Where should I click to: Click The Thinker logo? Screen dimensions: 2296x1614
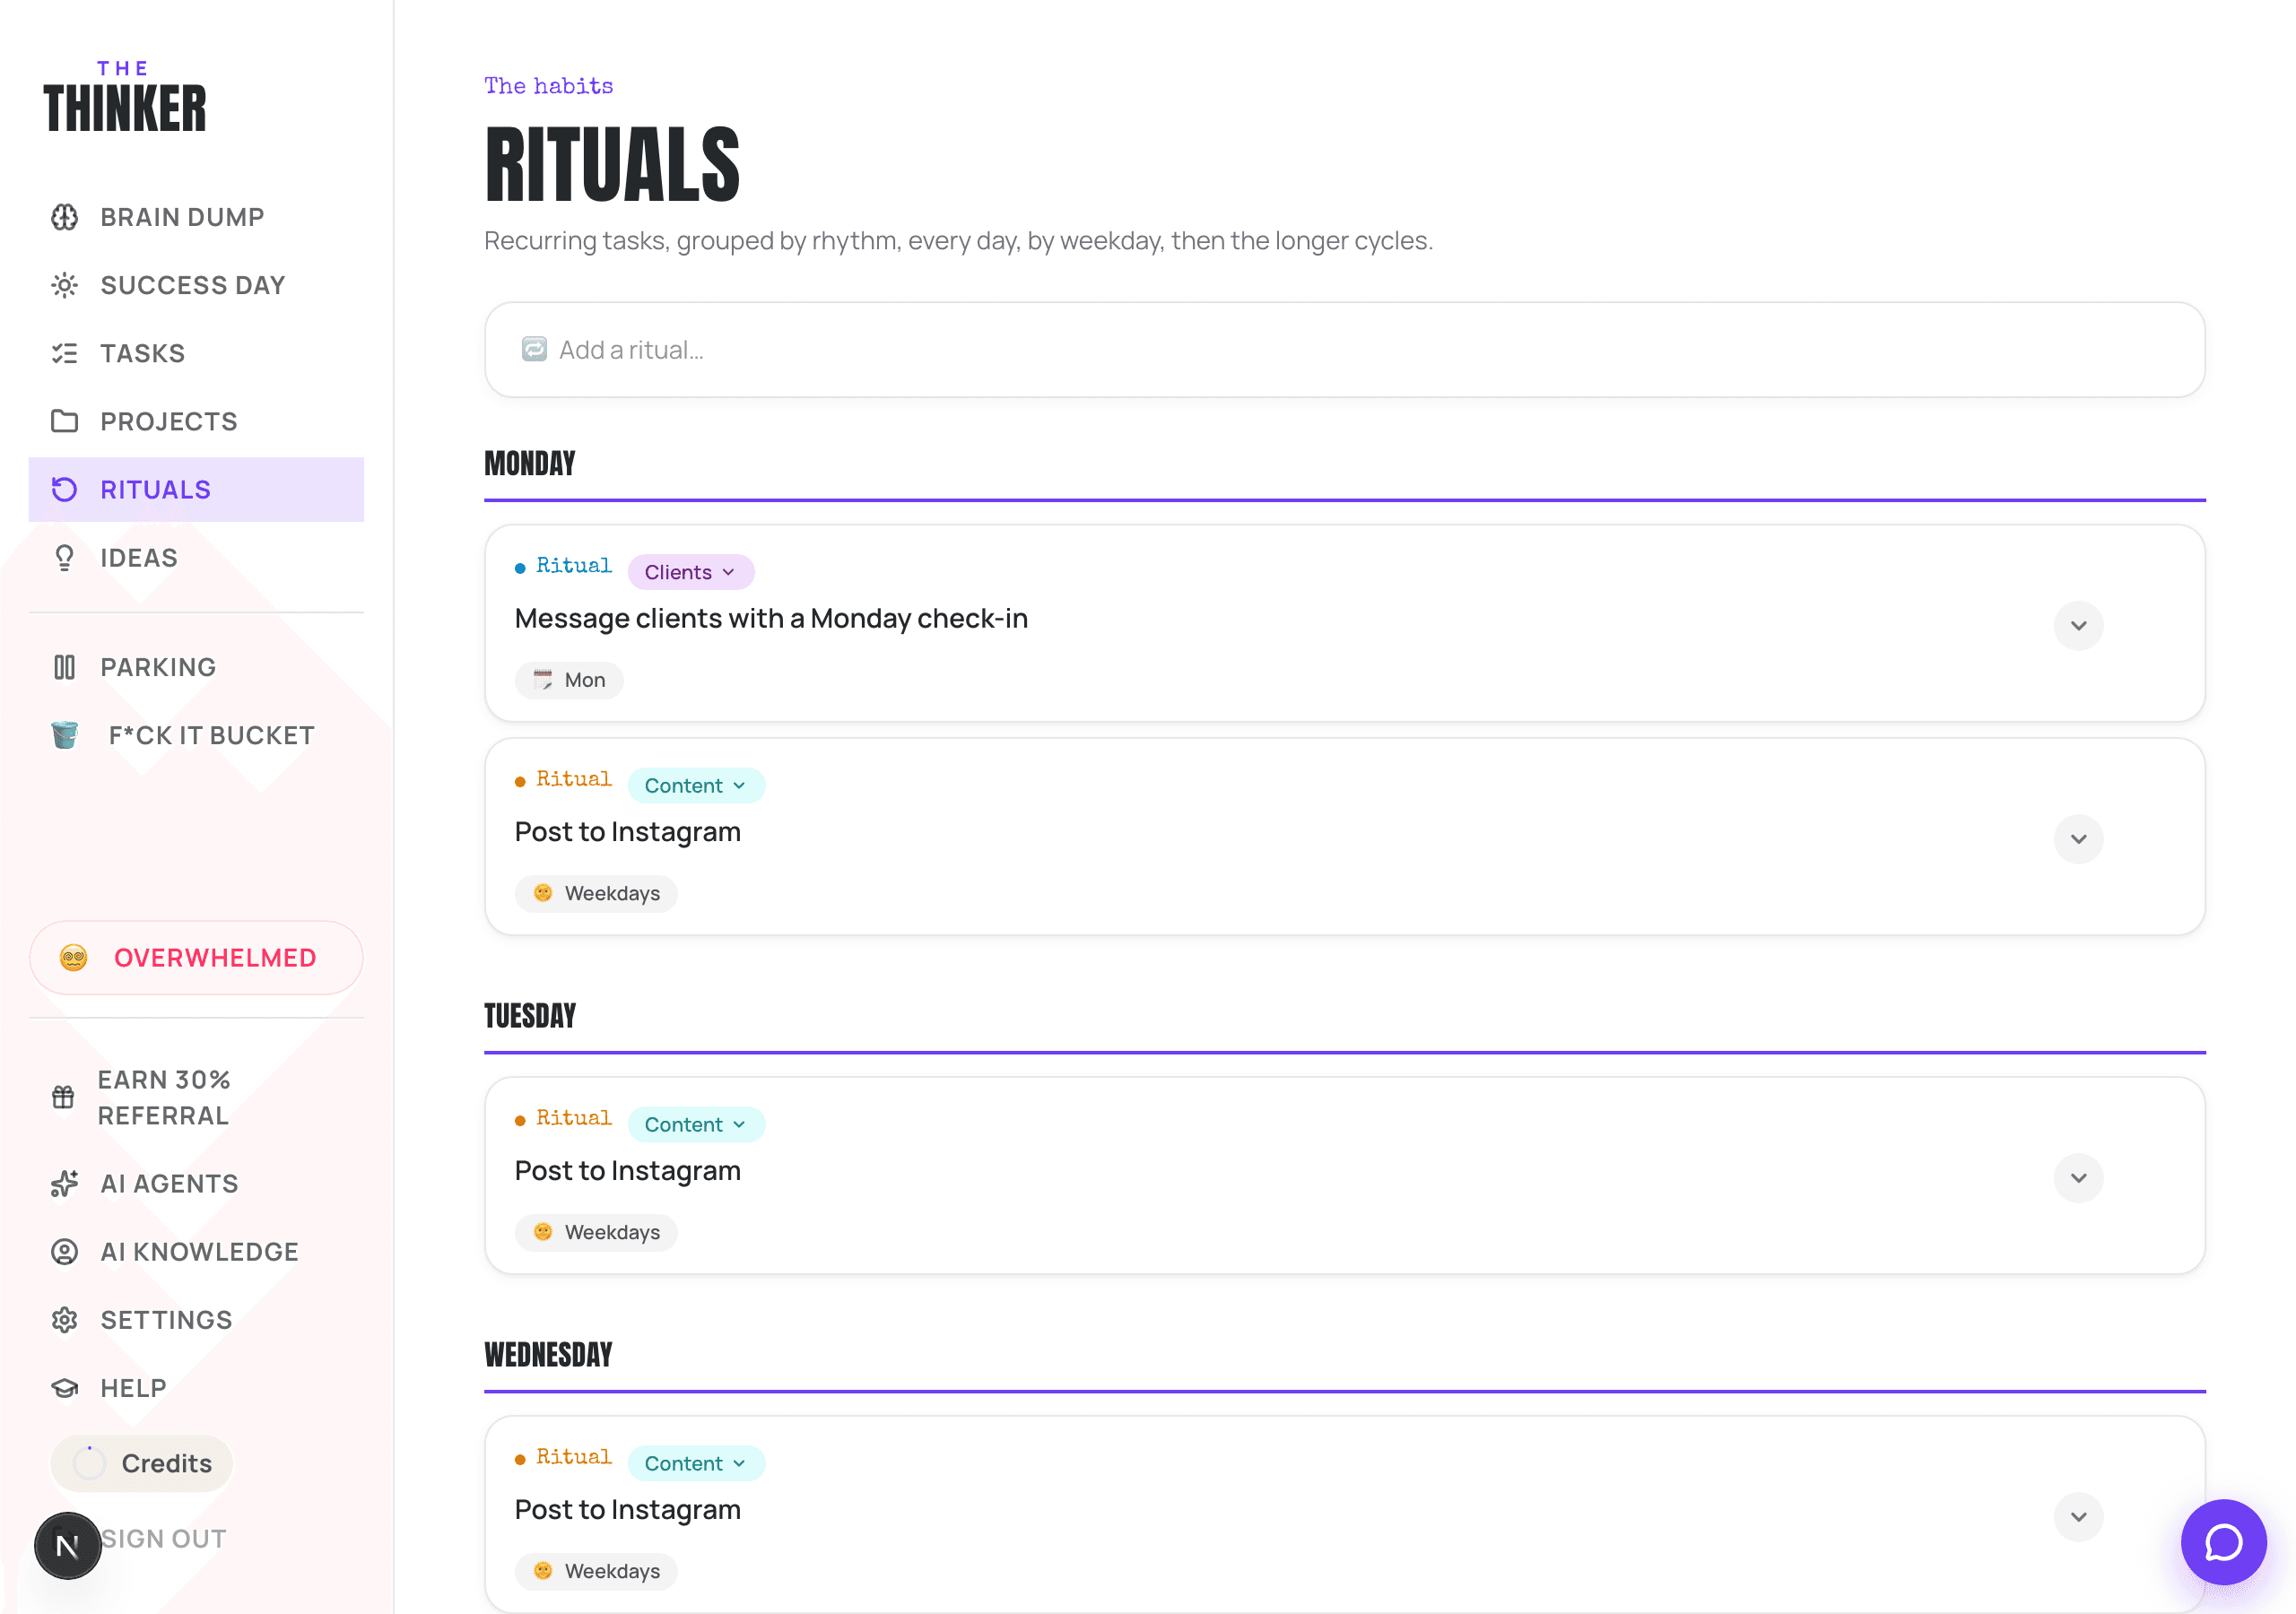(x=125, y=97)
